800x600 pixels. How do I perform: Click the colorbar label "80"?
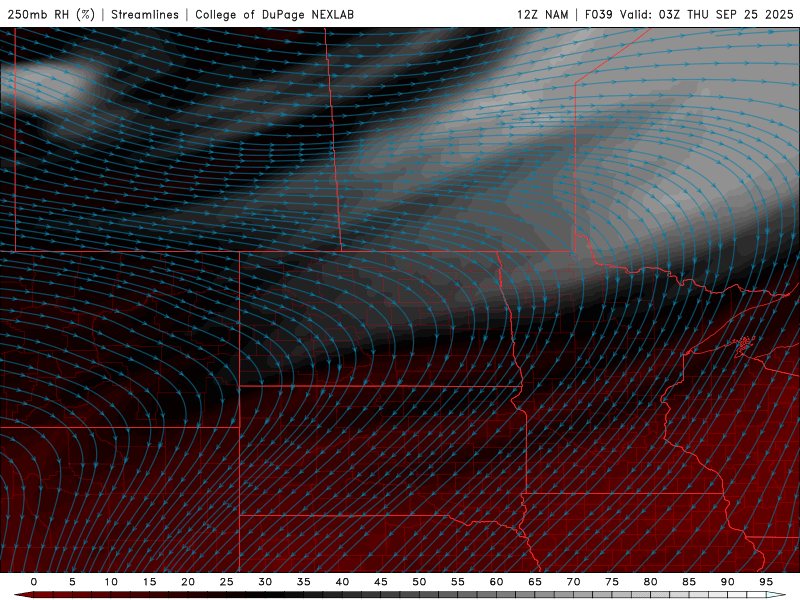coord(651,582)
